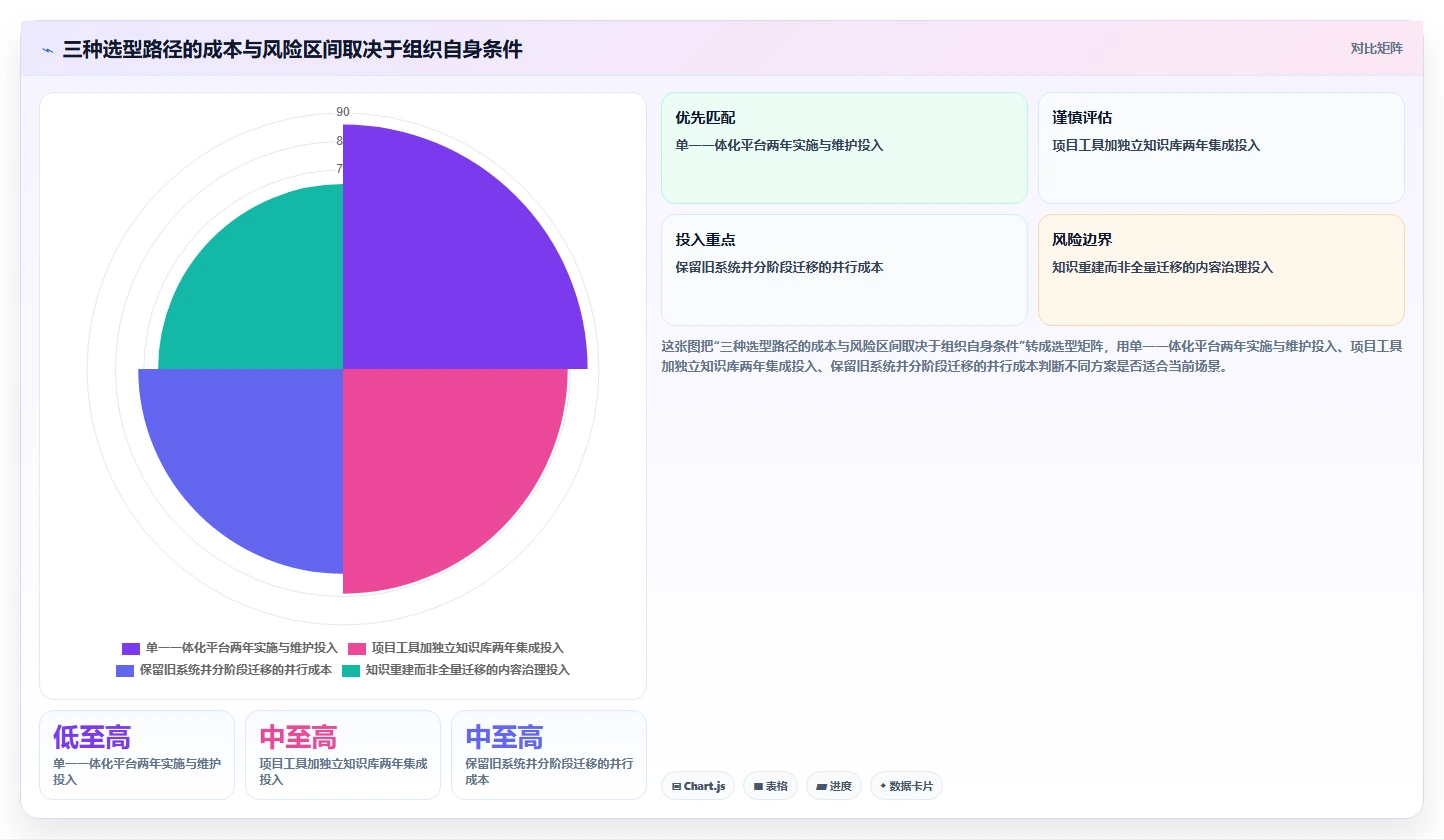Click the blue 中至高 stat value
The image size is (1444, 840).
point(504,738)
